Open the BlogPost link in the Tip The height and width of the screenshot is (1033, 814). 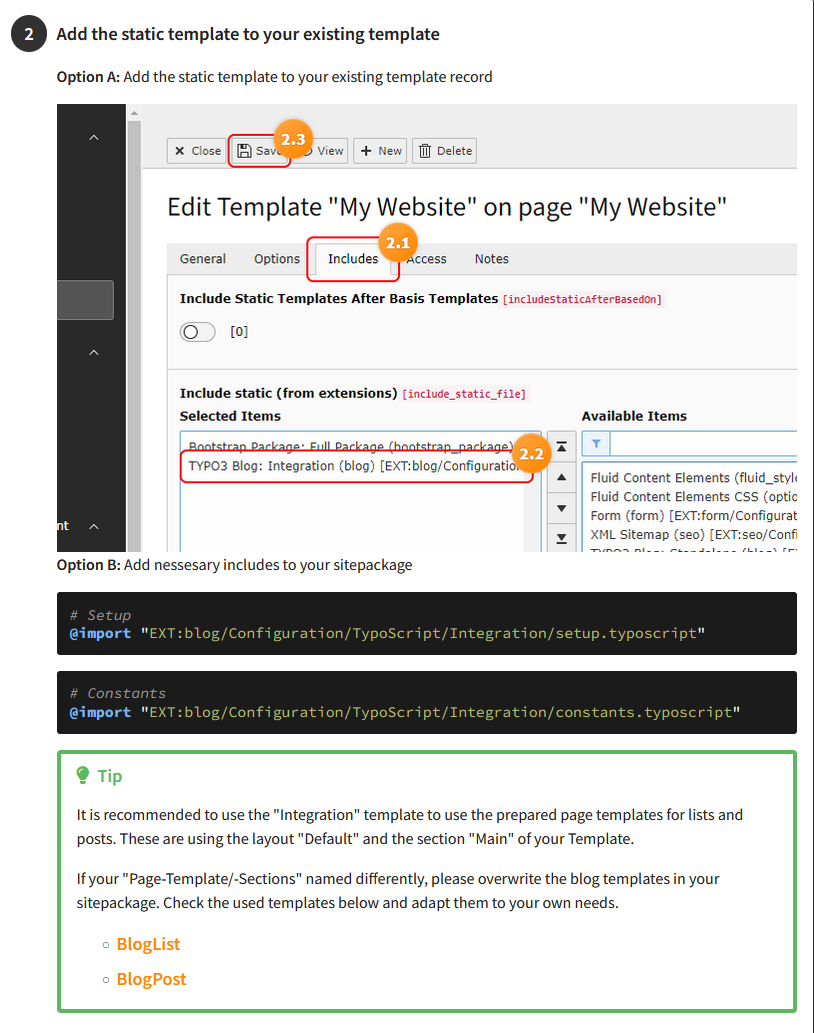[151, 979]
